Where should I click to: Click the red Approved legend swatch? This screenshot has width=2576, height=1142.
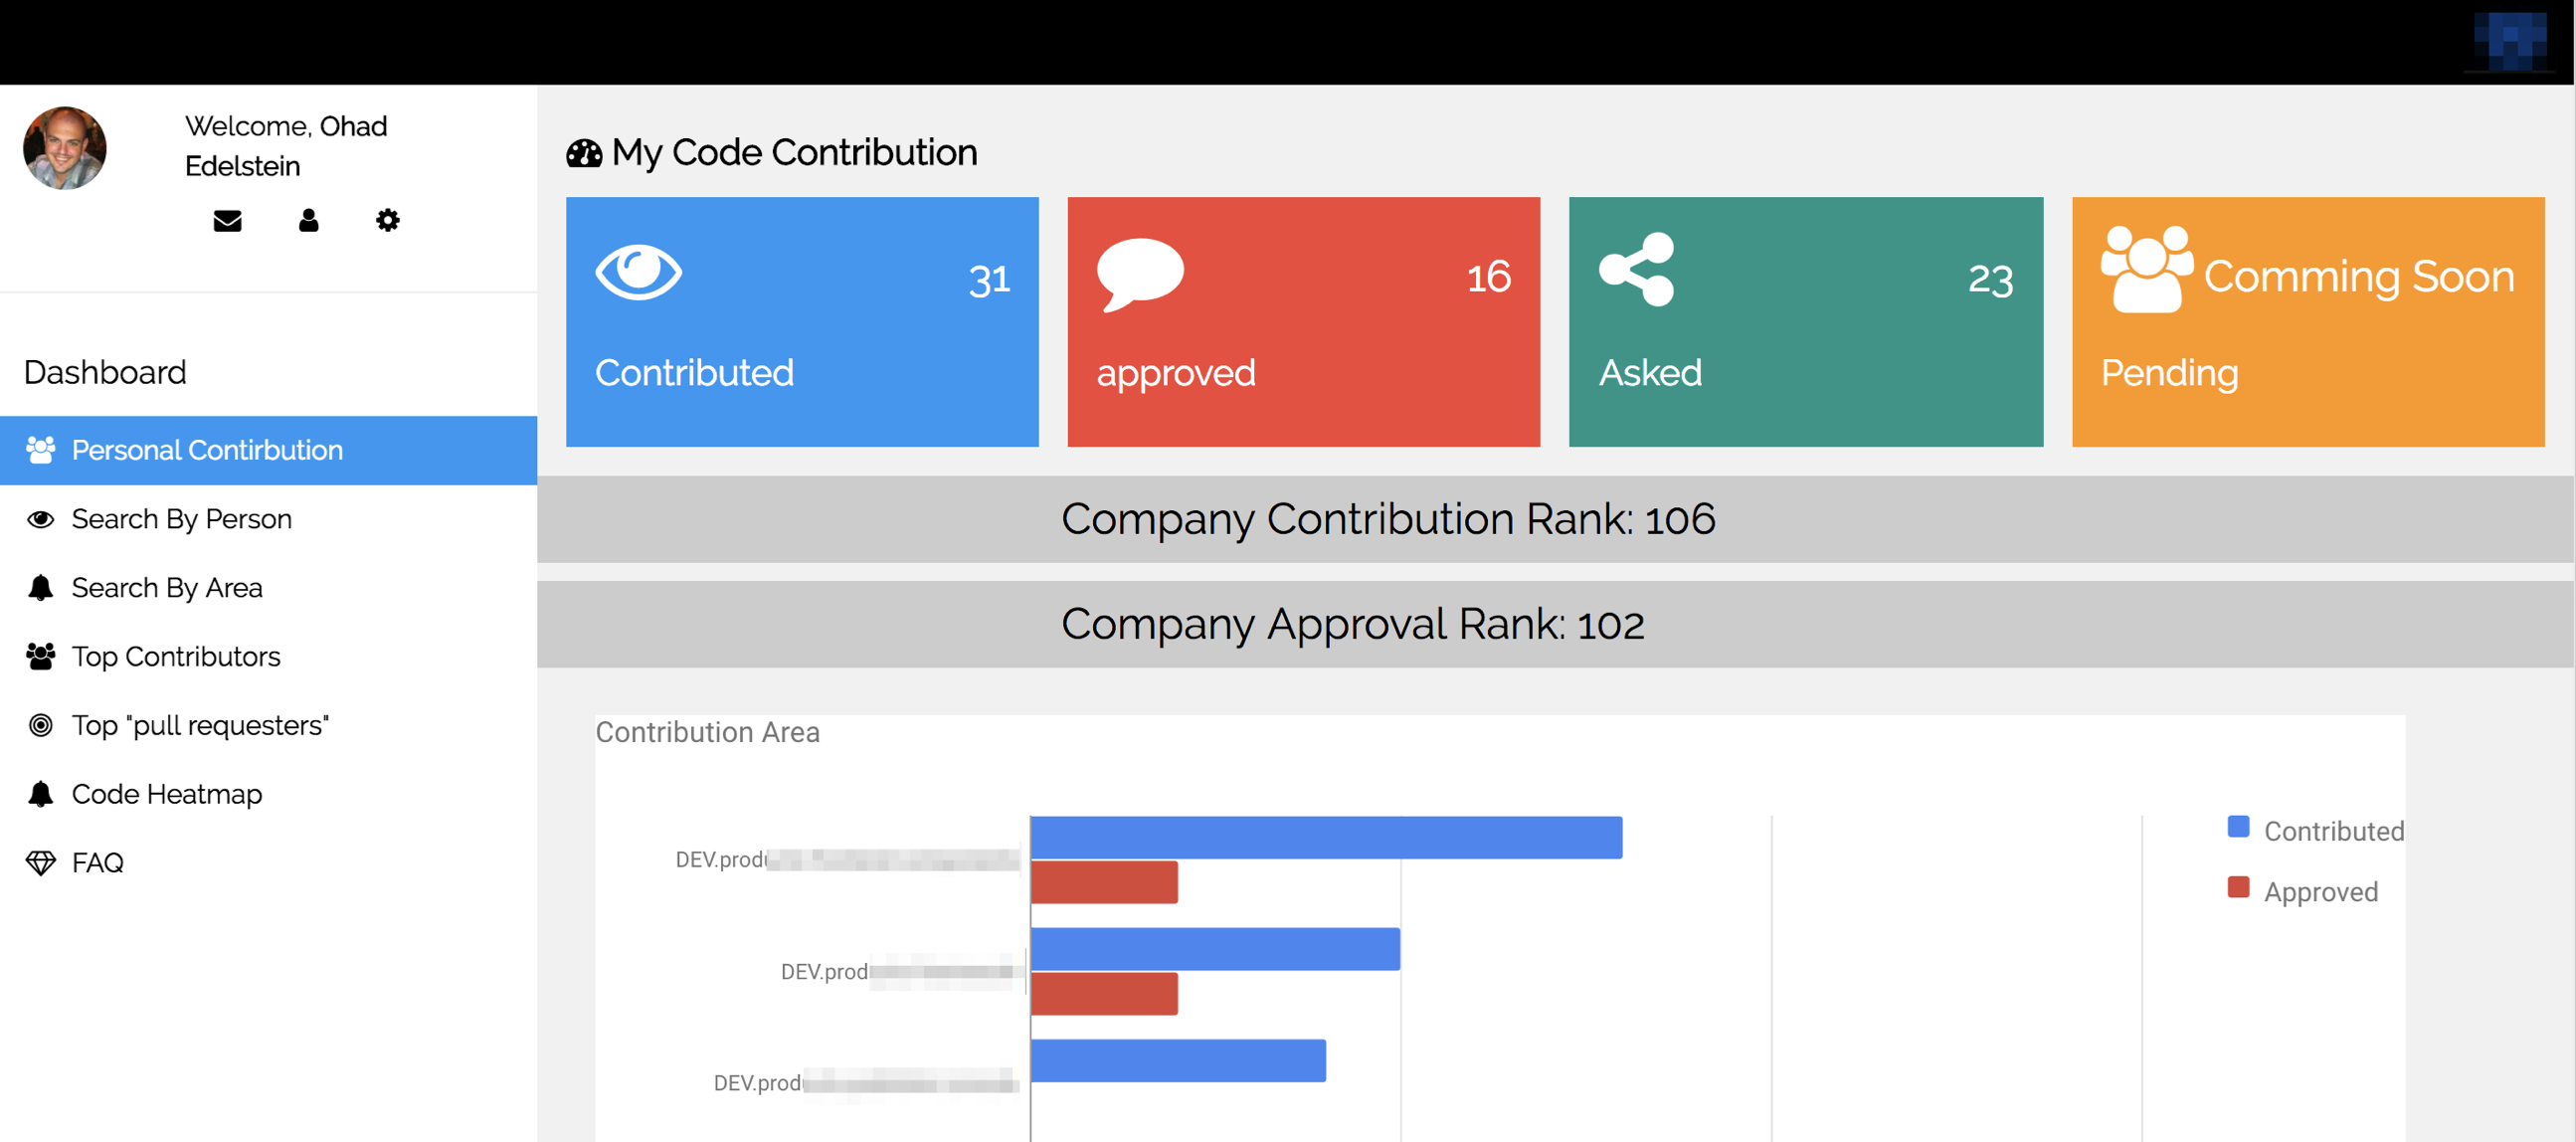click(2238, 888)
